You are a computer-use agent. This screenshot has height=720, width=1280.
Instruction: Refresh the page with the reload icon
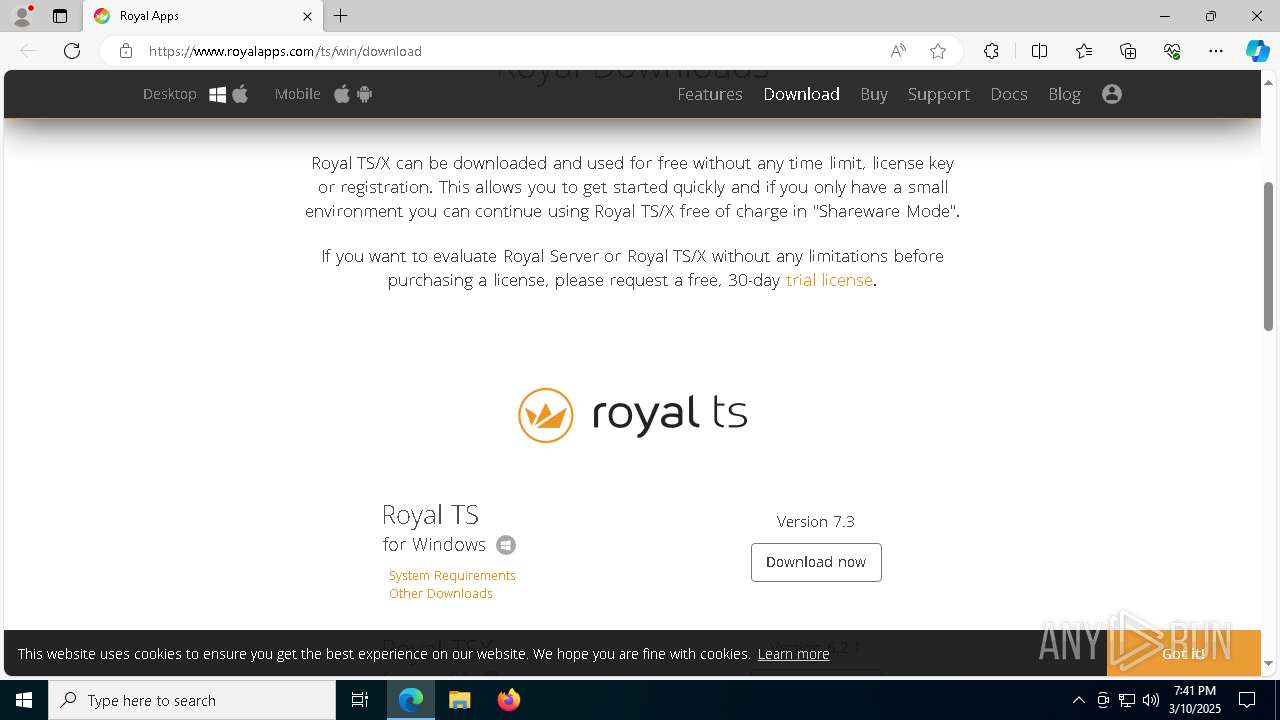[72, 51]
